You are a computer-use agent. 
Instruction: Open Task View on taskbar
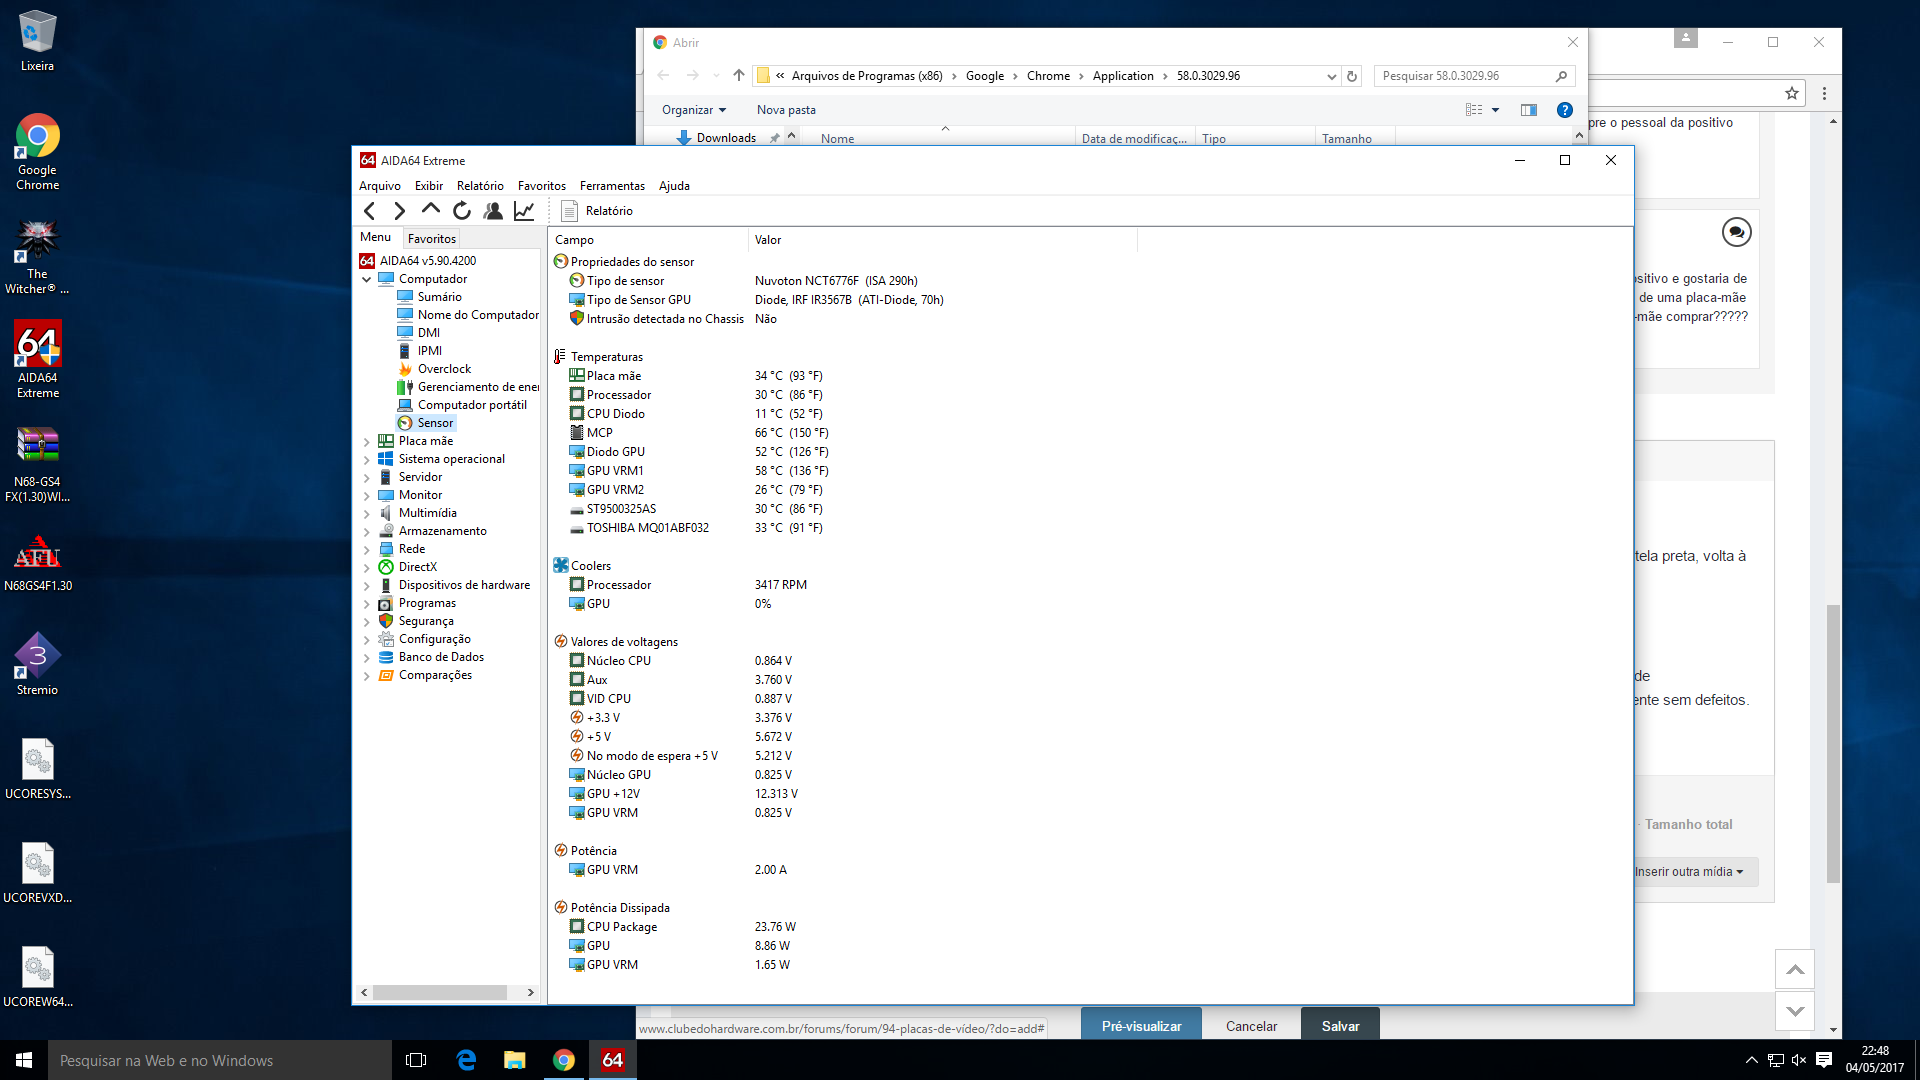416,1060
